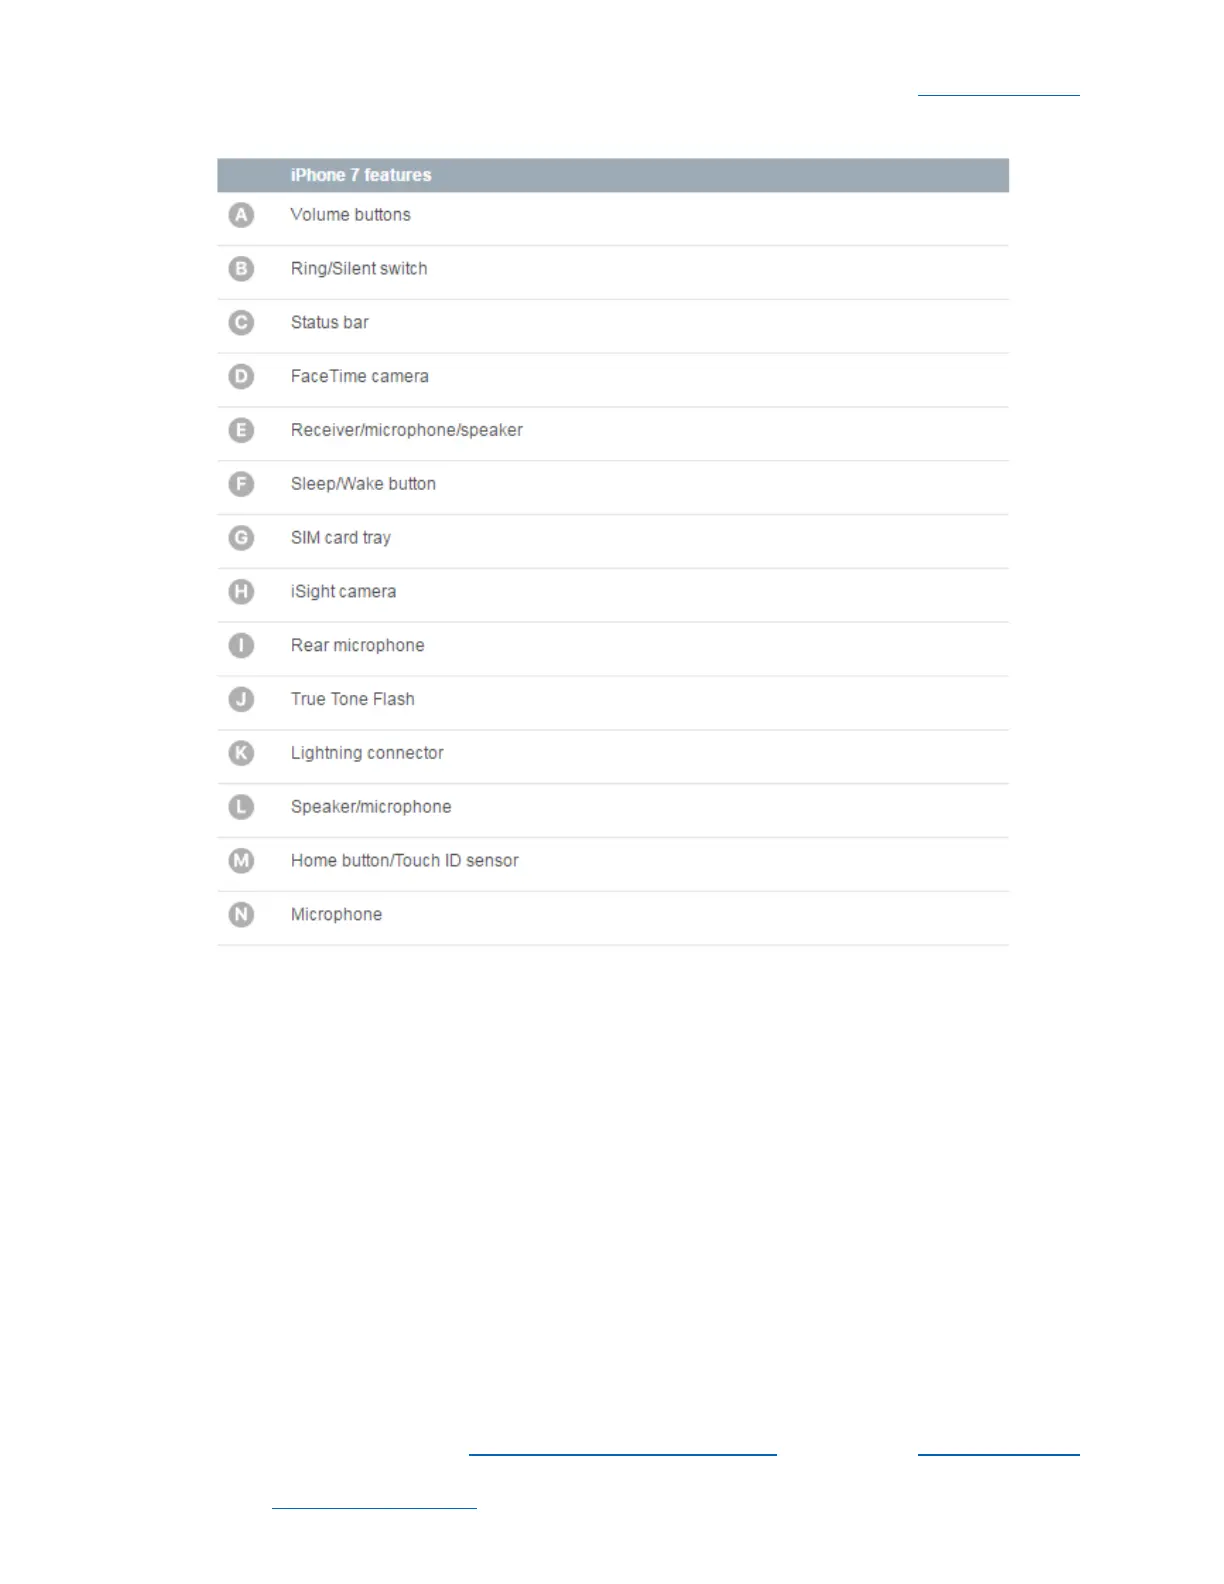Screen dimensions: 1224x1584
Task: Select the "Home button/Touch ID sensor" text
Action: pos(404,861)
